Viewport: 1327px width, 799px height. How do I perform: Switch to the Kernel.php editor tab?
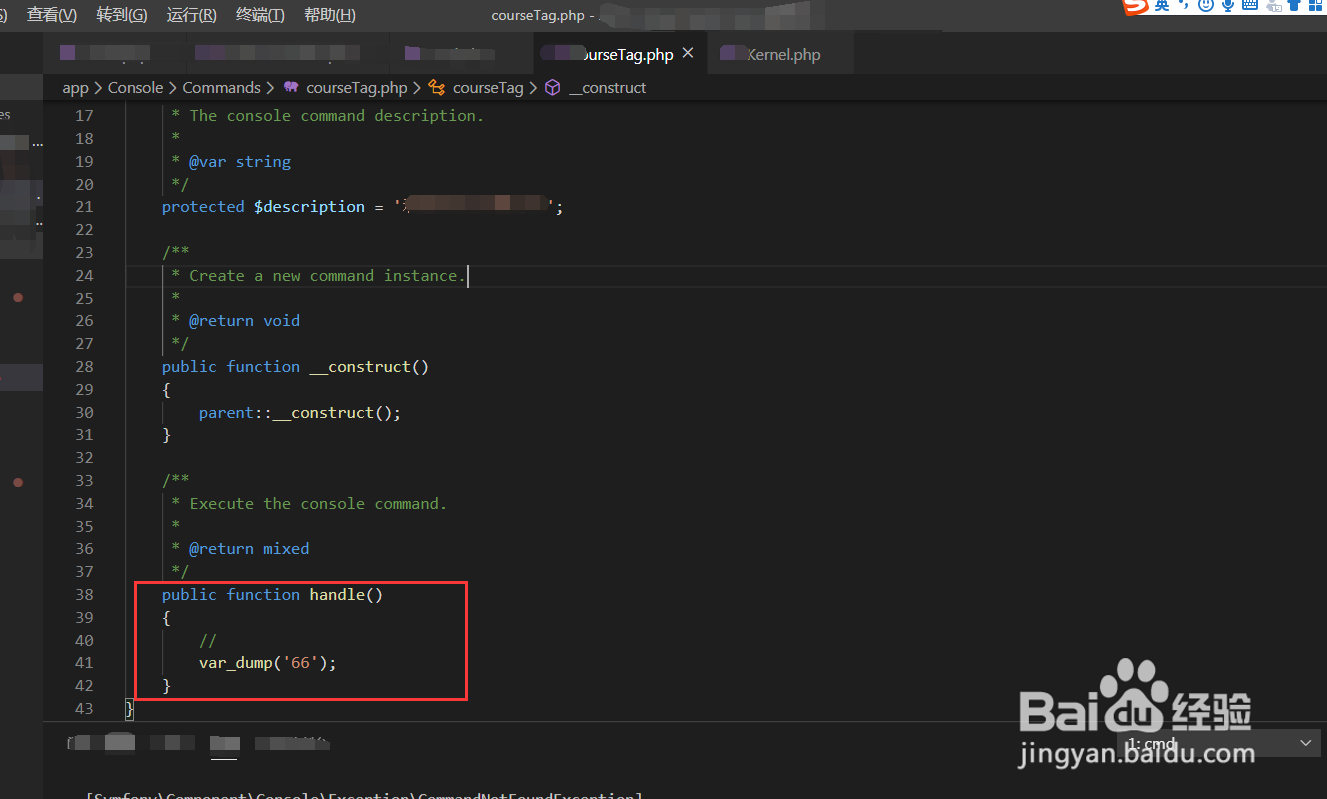point(781,54)
